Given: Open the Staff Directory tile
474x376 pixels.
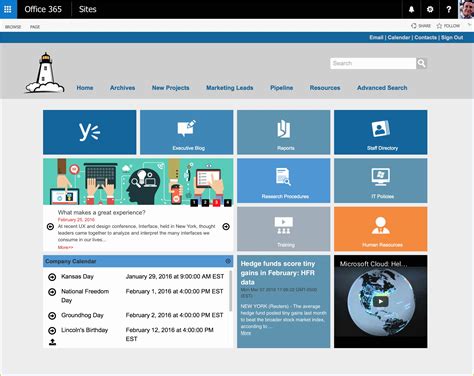Looking at the screenshot, I should [x=381, y=132].
